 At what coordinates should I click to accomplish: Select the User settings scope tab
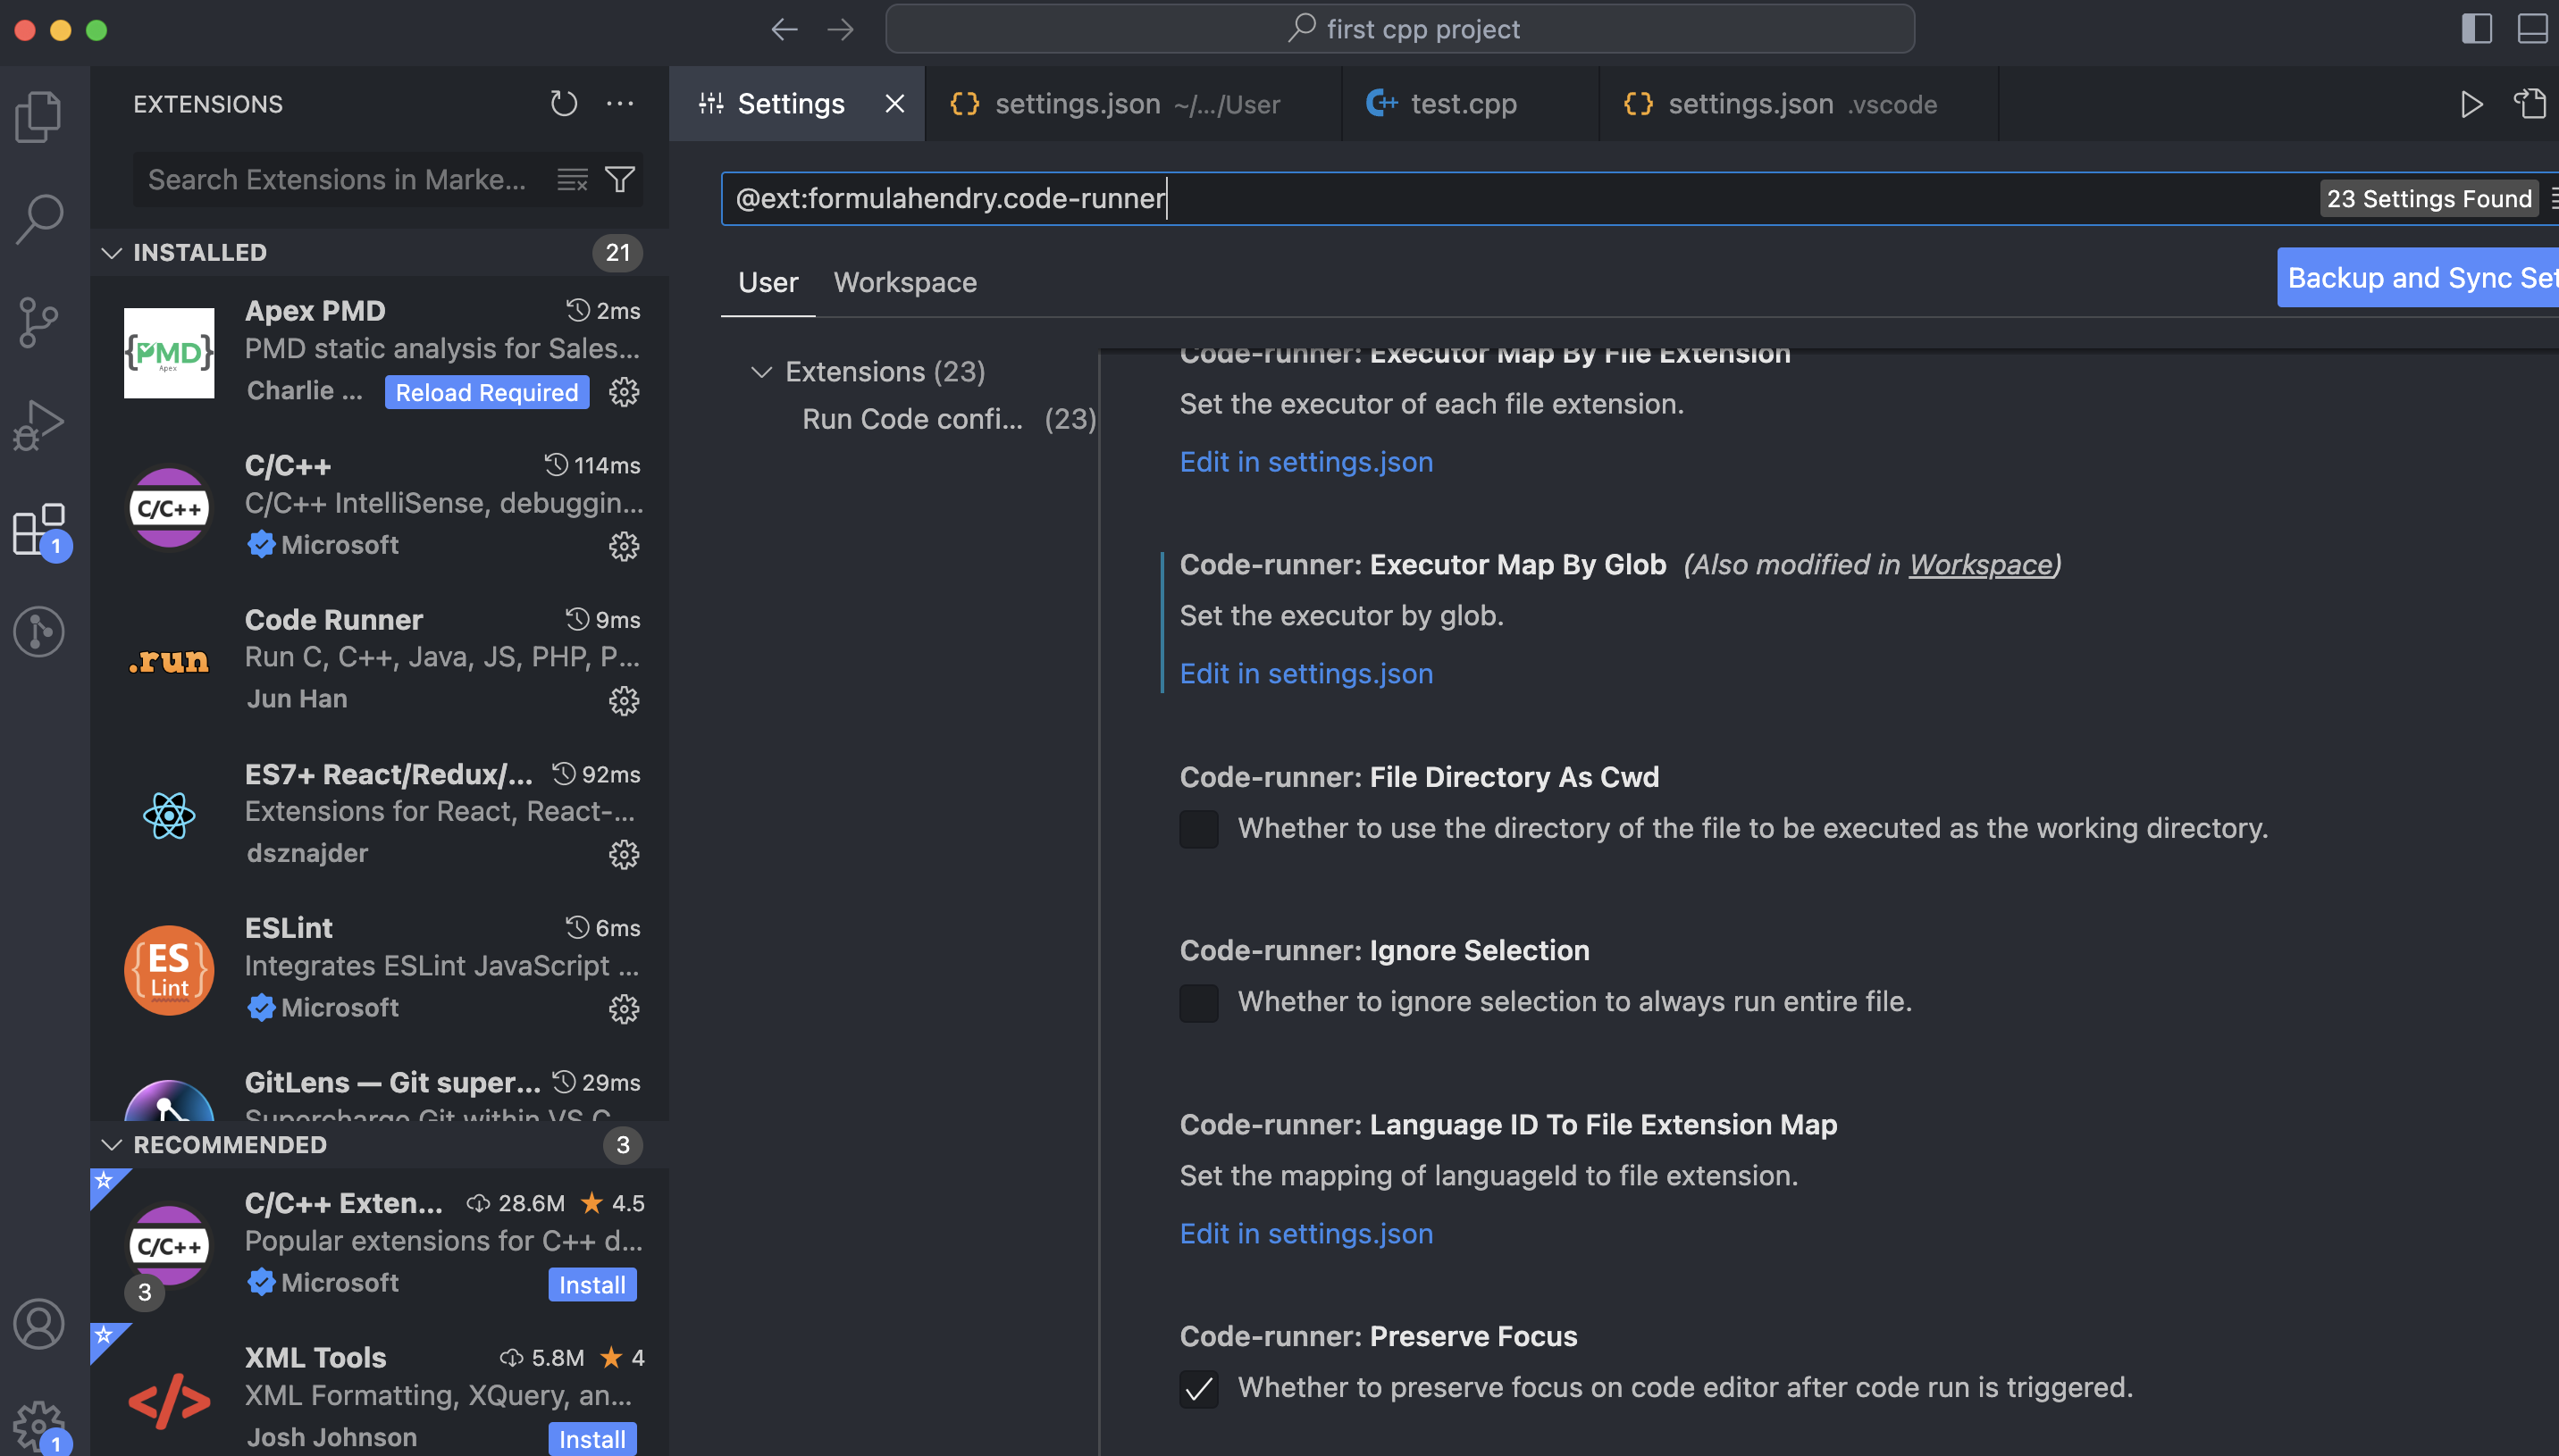(768, 283)
